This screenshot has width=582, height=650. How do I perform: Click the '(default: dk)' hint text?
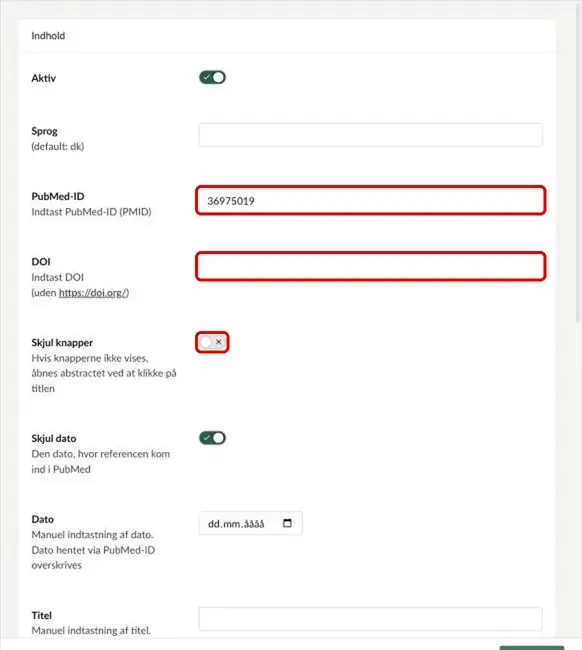(58, 146)
